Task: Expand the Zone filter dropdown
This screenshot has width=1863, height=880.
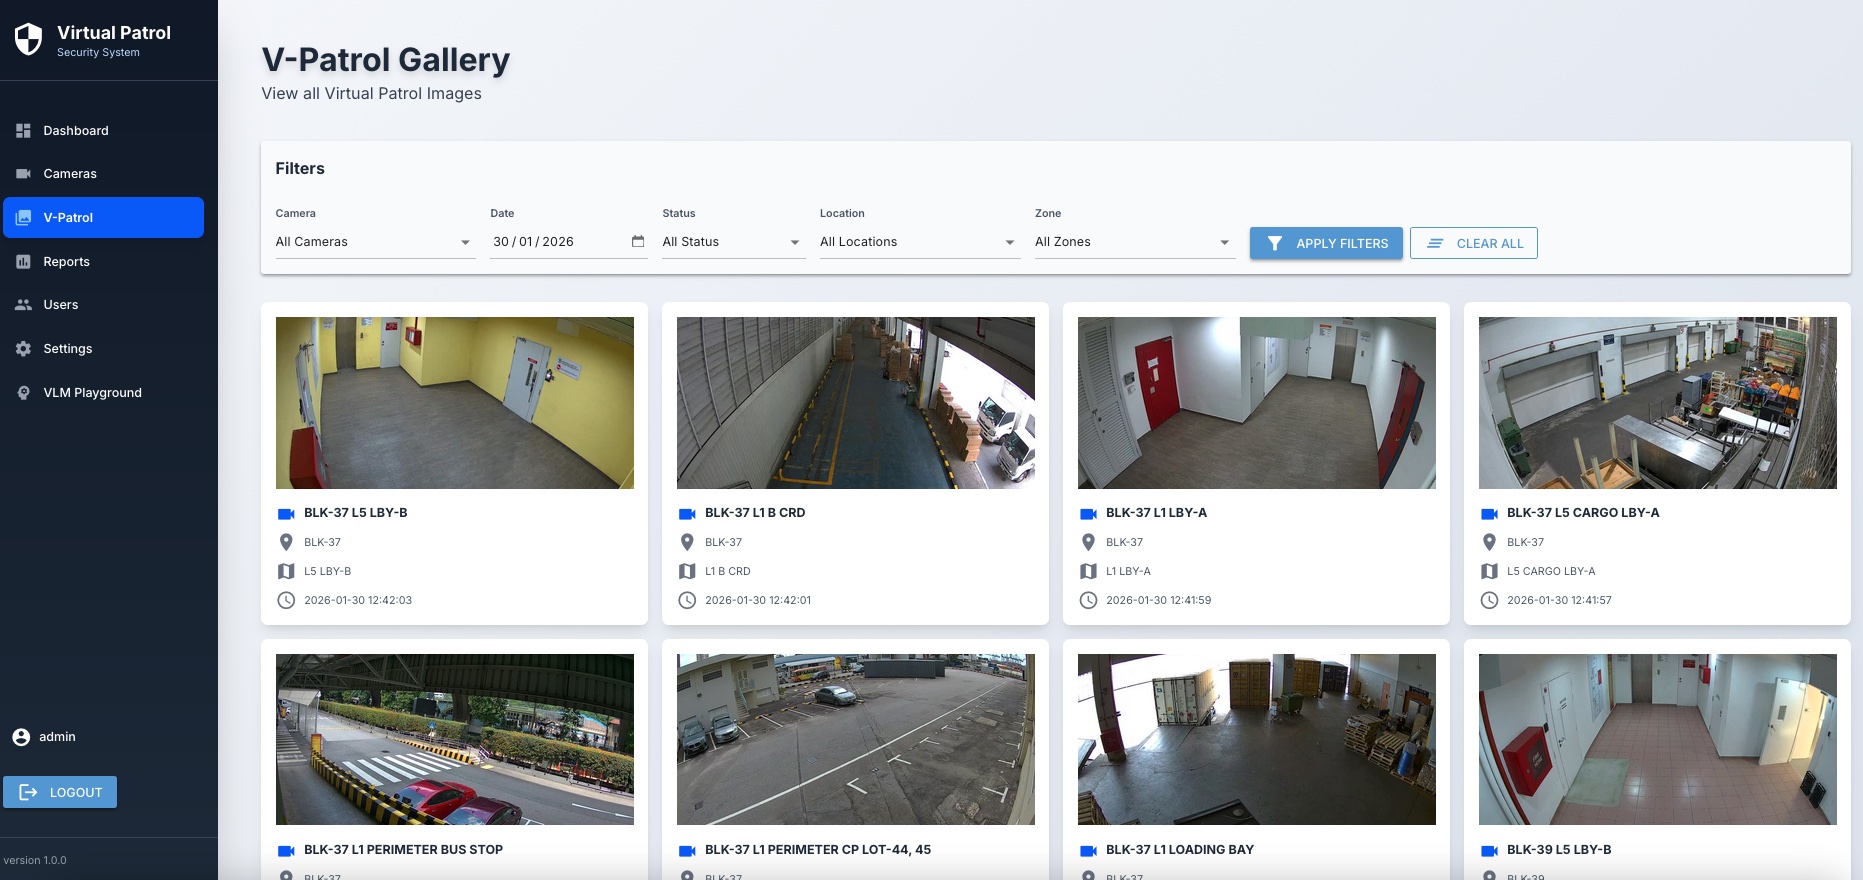Action: pyautogui.click(x=1133, y=242)
